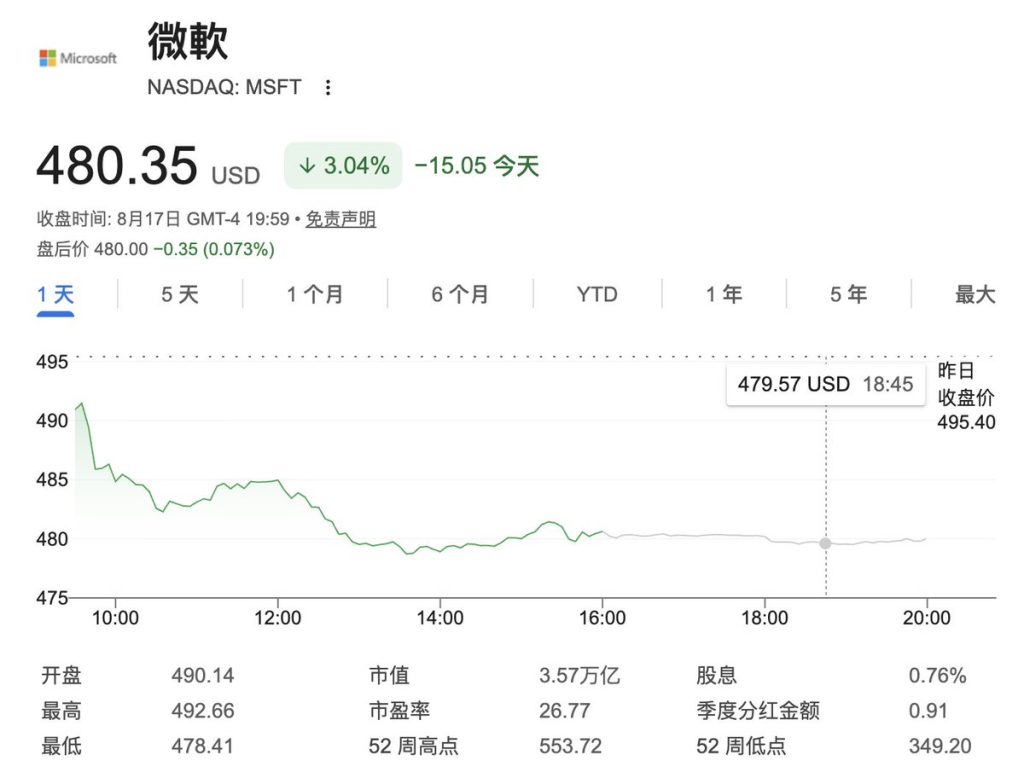
Task: Click the 12:00 point on the green price line
Action: pyautogui.click(x=278, y=481)
